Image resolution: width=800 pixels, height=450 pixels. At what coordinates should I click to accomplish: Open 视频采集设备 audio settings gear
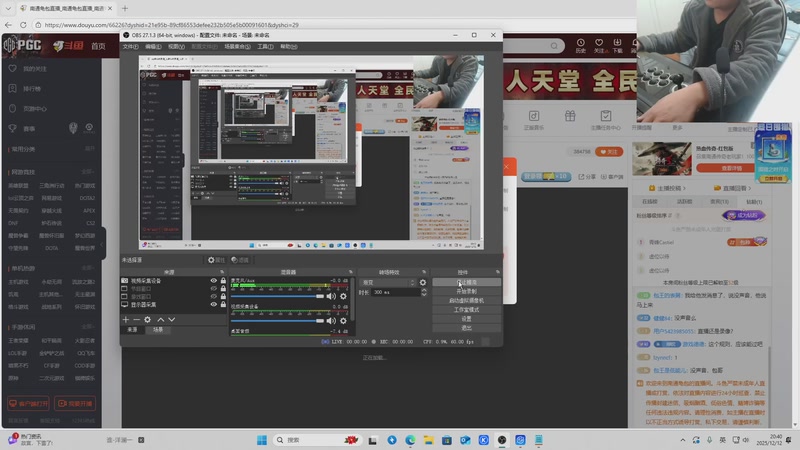(x=343, y=321)
